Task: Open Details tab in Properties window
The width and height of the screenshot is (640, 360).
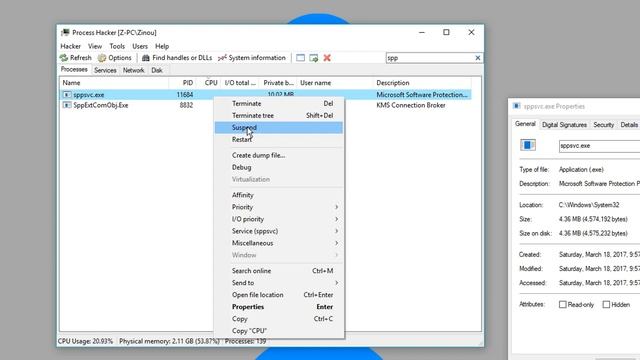Action: tap(629, 125)
